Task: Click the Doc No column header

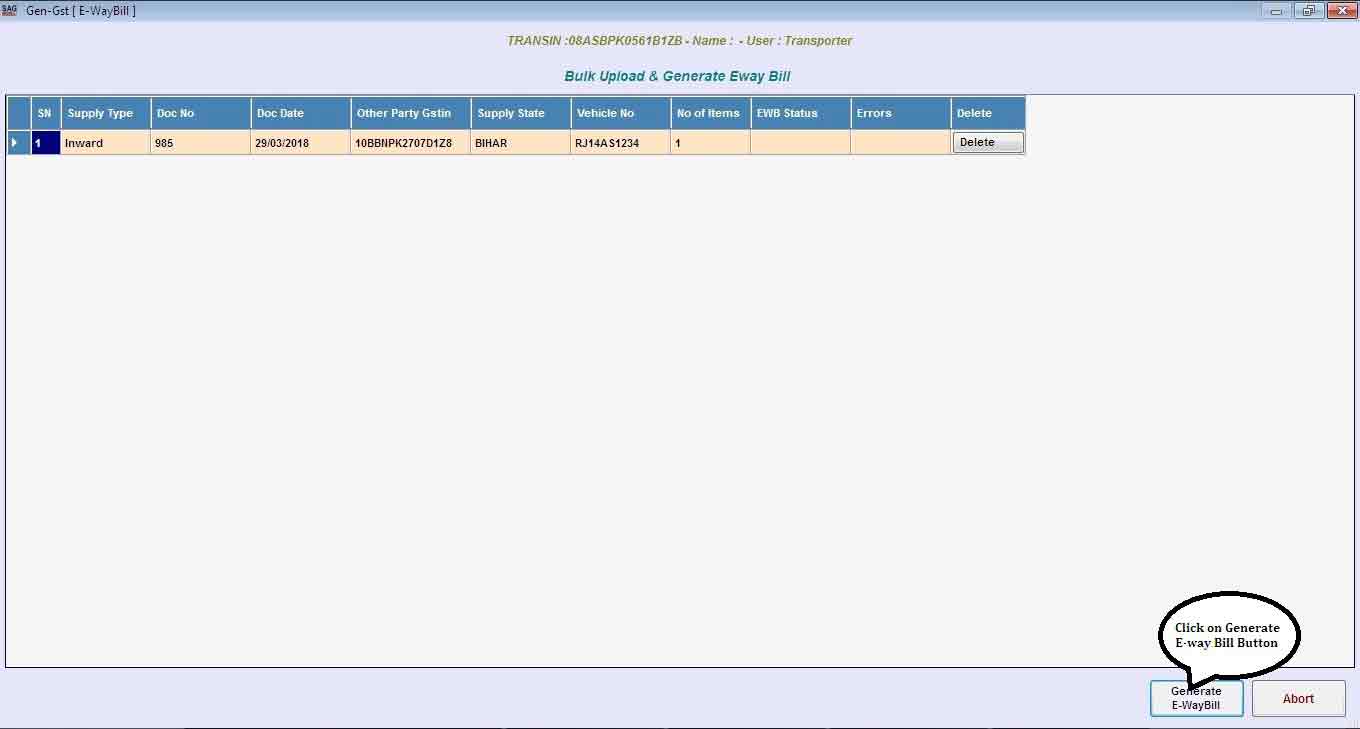Action: click(200, 113)
